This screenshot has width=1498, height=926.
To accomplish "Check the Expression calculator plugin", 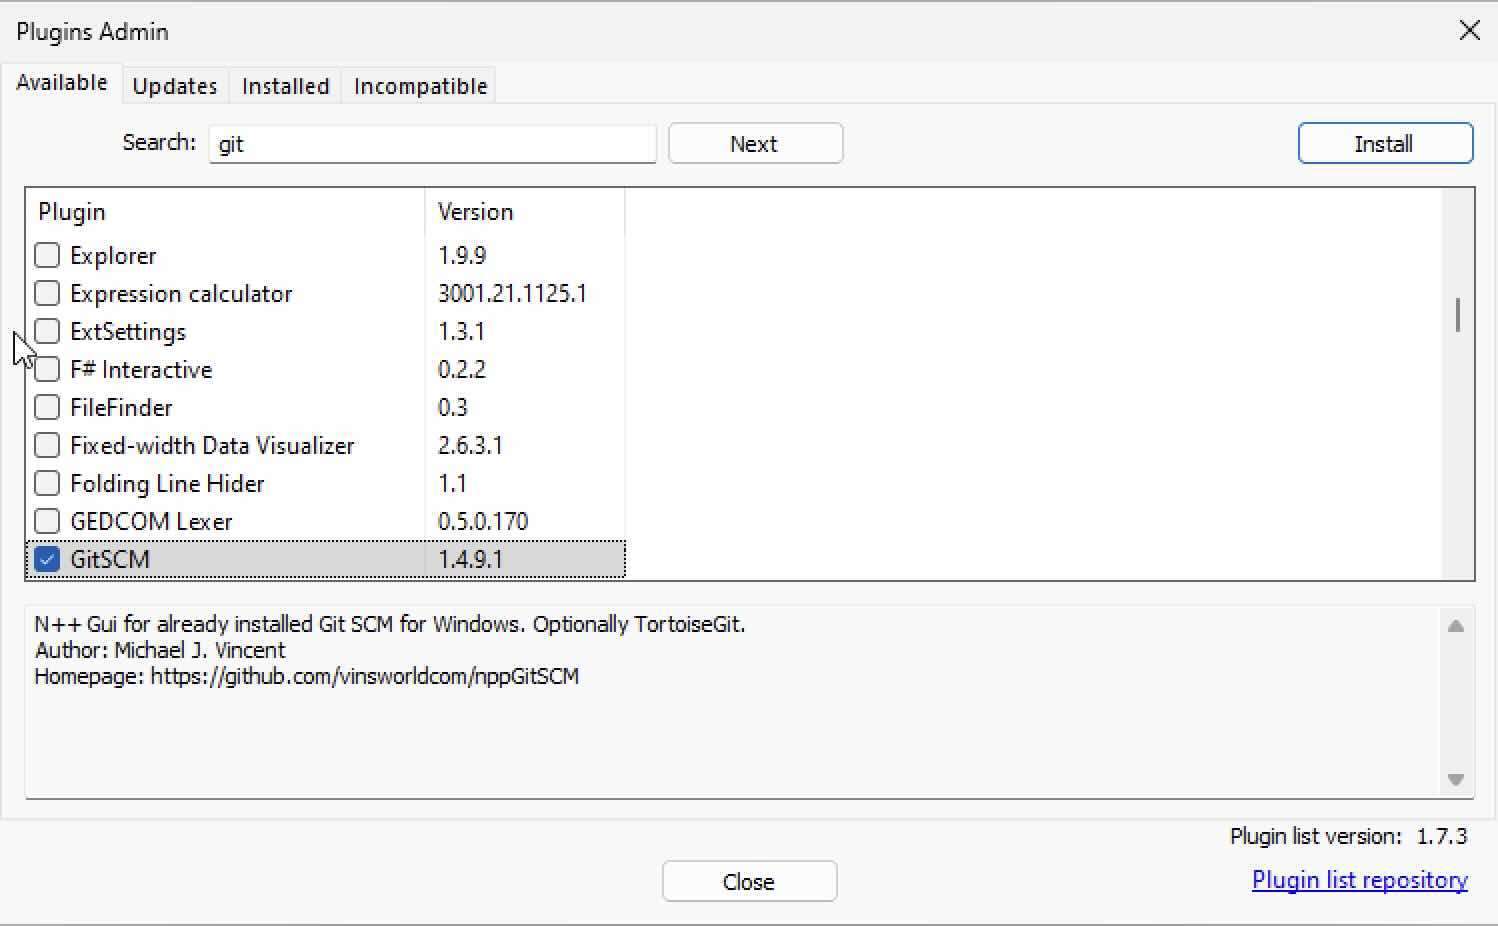I will (47, 293).
